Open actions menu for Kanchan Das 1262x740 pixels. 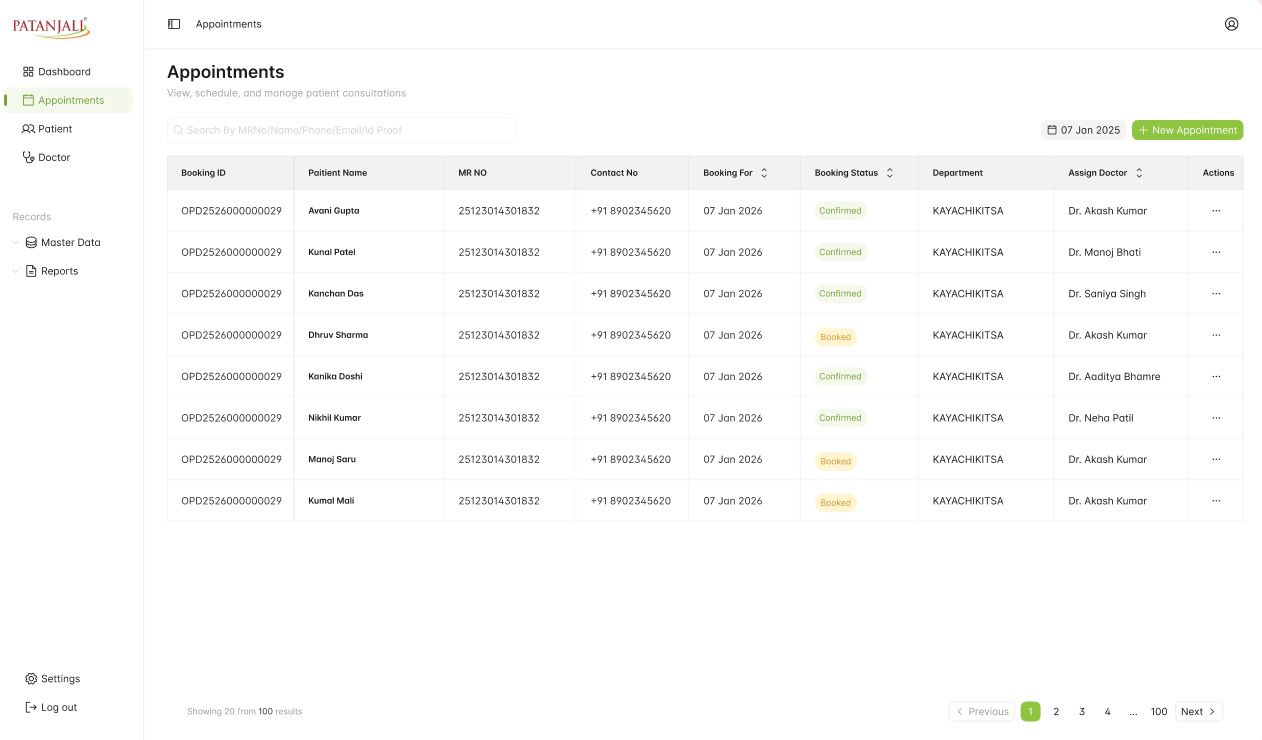[x=1216, y=294]
